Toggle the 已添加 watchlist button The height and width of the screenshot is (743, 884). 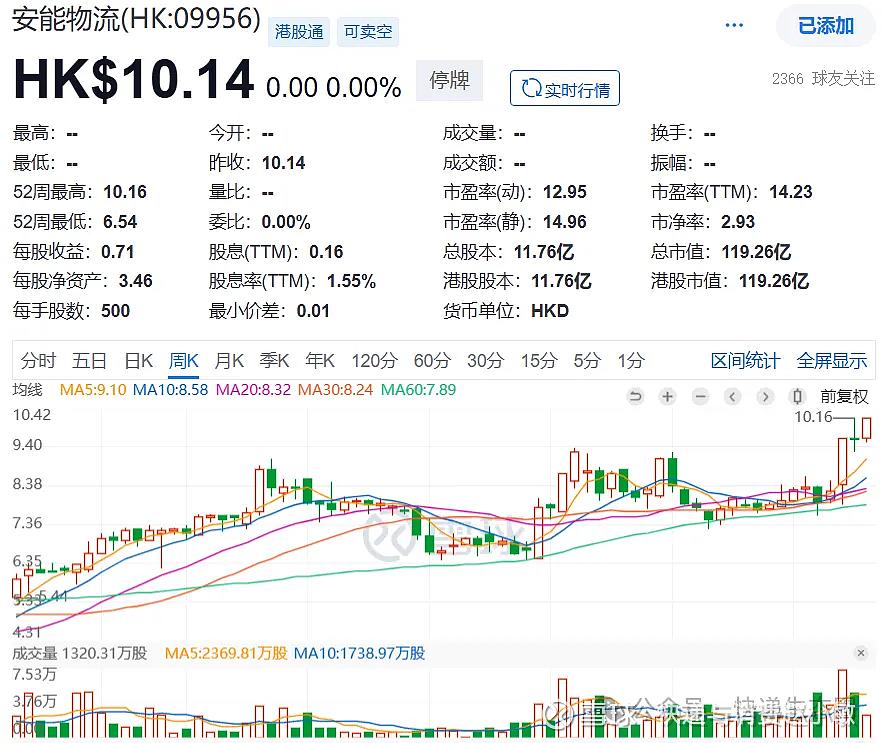(x=826, y=26)
